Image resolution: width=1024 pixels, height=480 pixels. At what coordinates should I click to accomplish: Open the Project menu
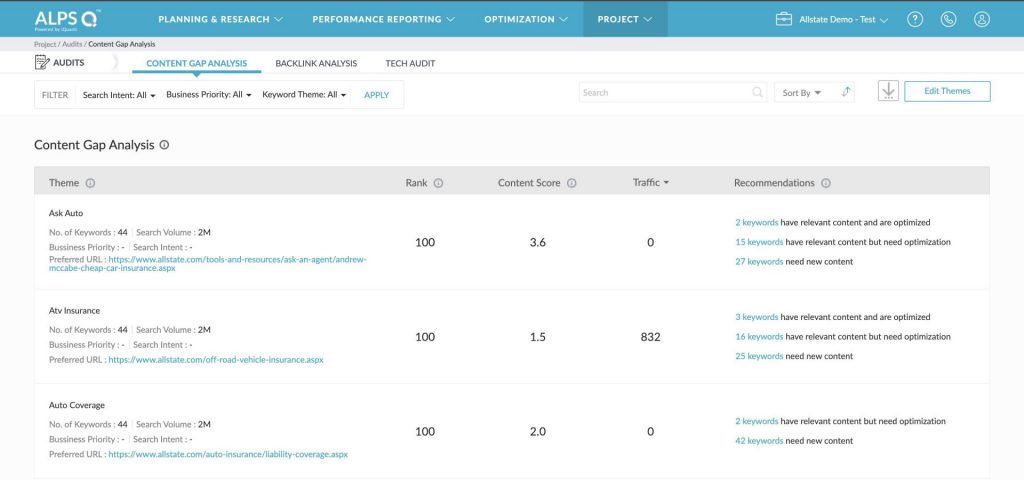(x=625, y=19)
